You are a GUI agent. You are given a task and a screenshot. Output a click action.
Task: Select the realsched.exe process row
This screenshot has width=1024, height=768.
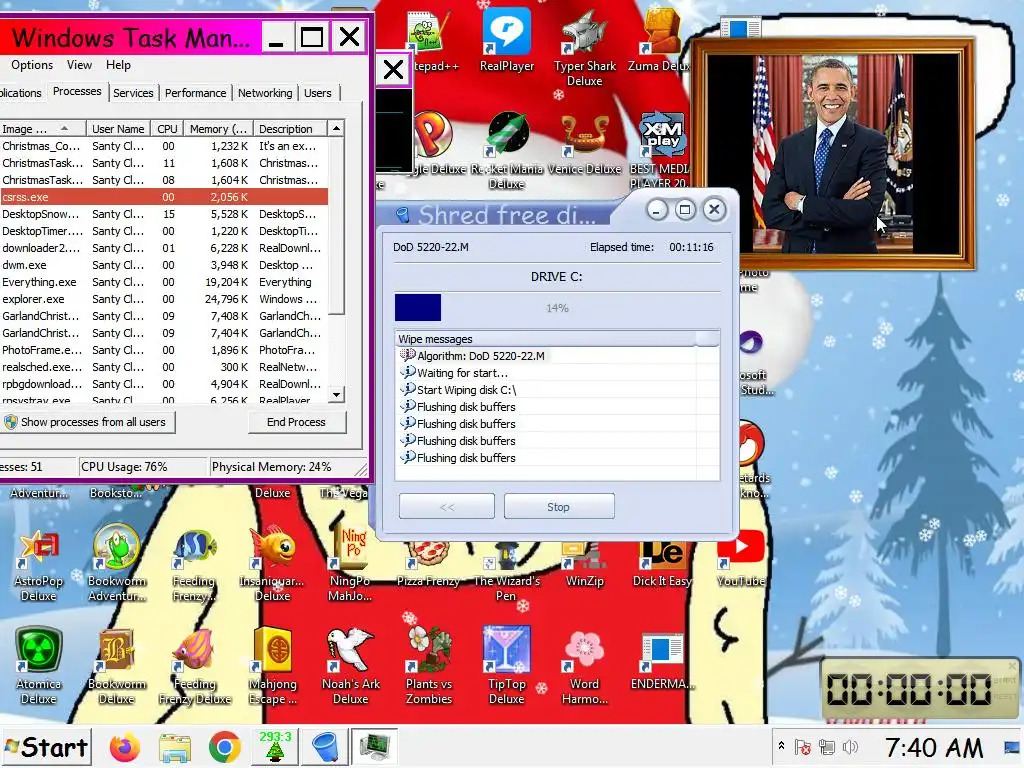tap(163, 367)
